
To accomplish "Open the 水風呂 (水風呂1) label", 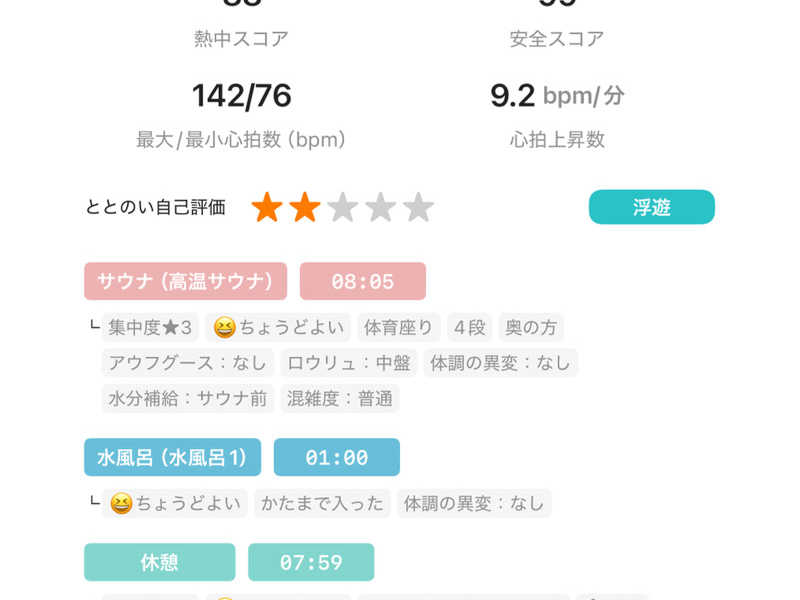I will pyautogui.click(x=172, y=457).
